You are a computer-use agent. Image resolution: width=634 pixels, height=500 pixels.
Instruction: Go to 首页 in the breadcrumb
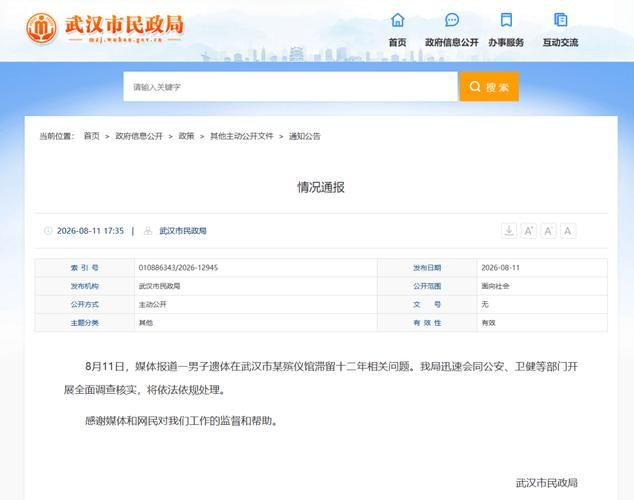(x=91, y=136)
